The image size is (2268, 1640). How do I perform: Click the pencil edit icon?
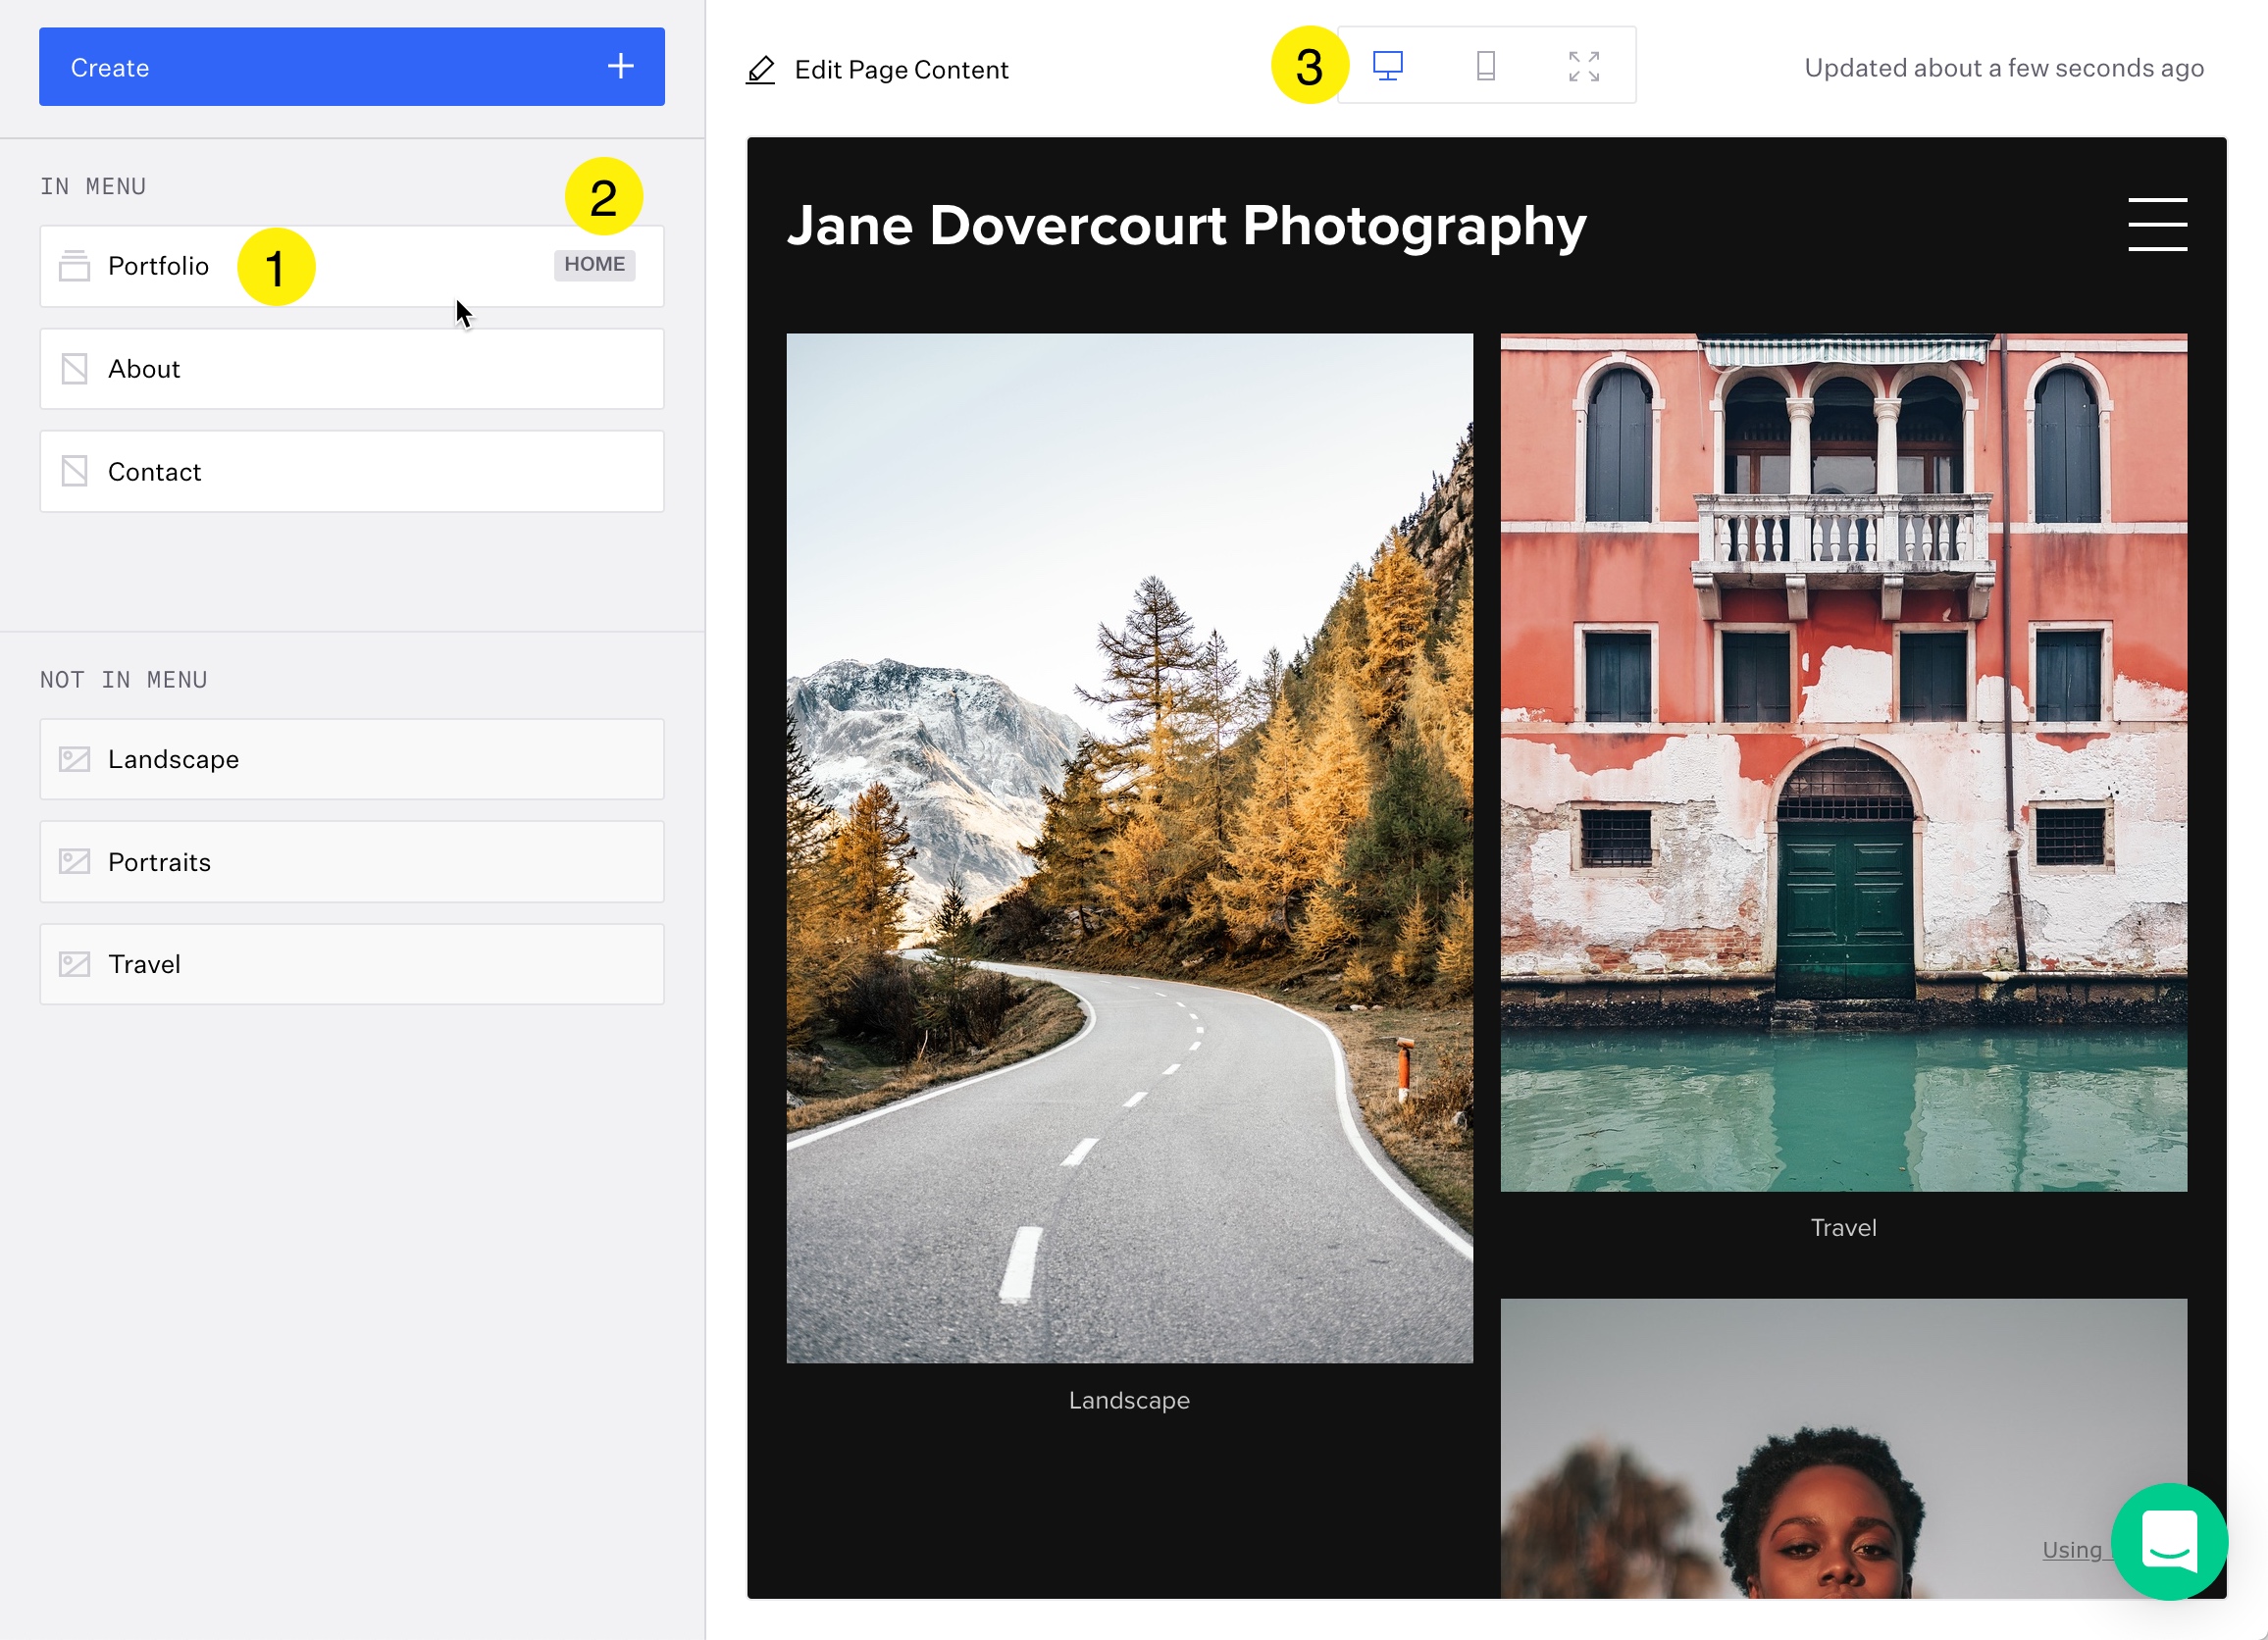click(760, 70)
